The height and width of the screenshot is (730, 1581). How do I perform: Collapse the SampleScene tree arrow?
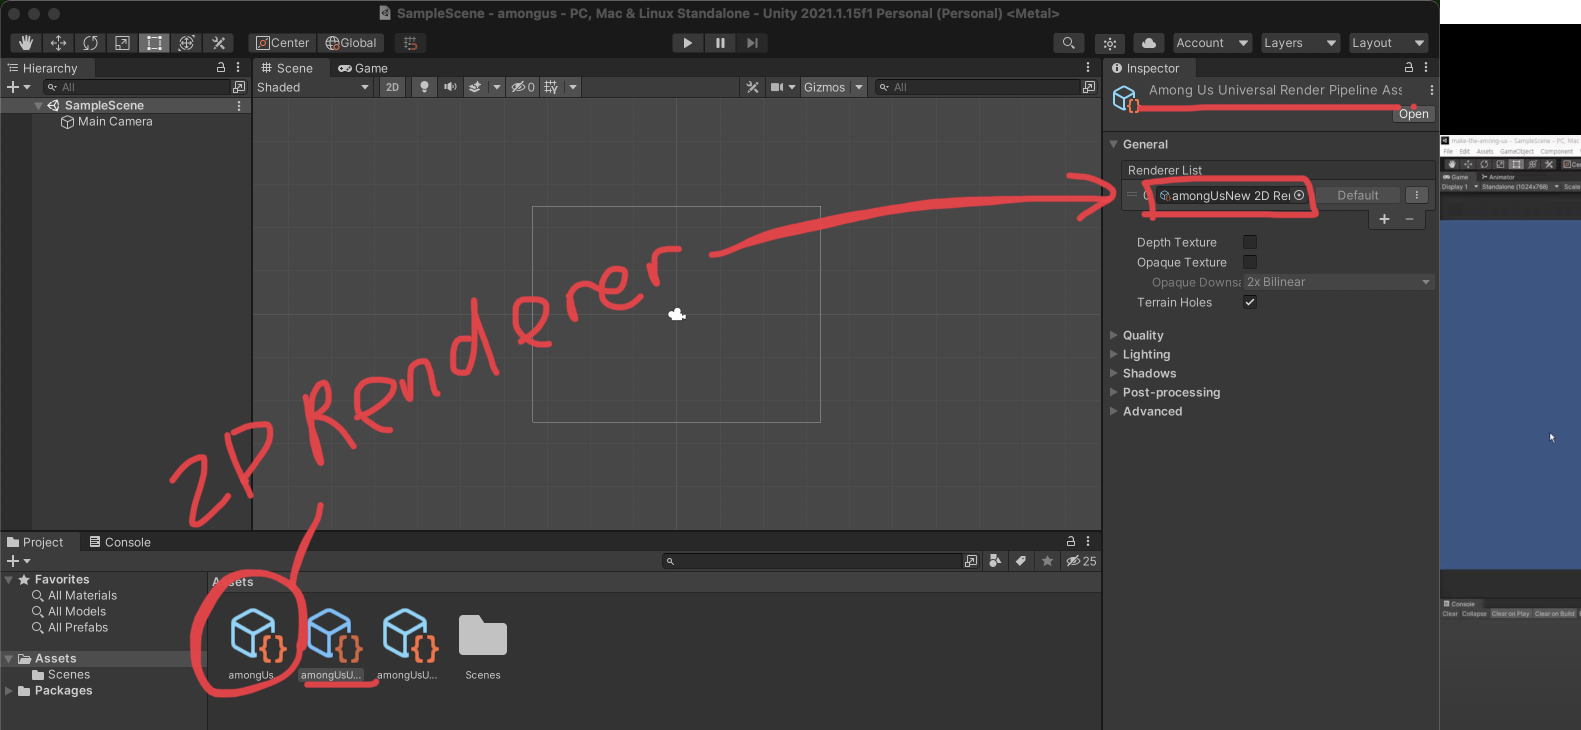pos(39,105)
